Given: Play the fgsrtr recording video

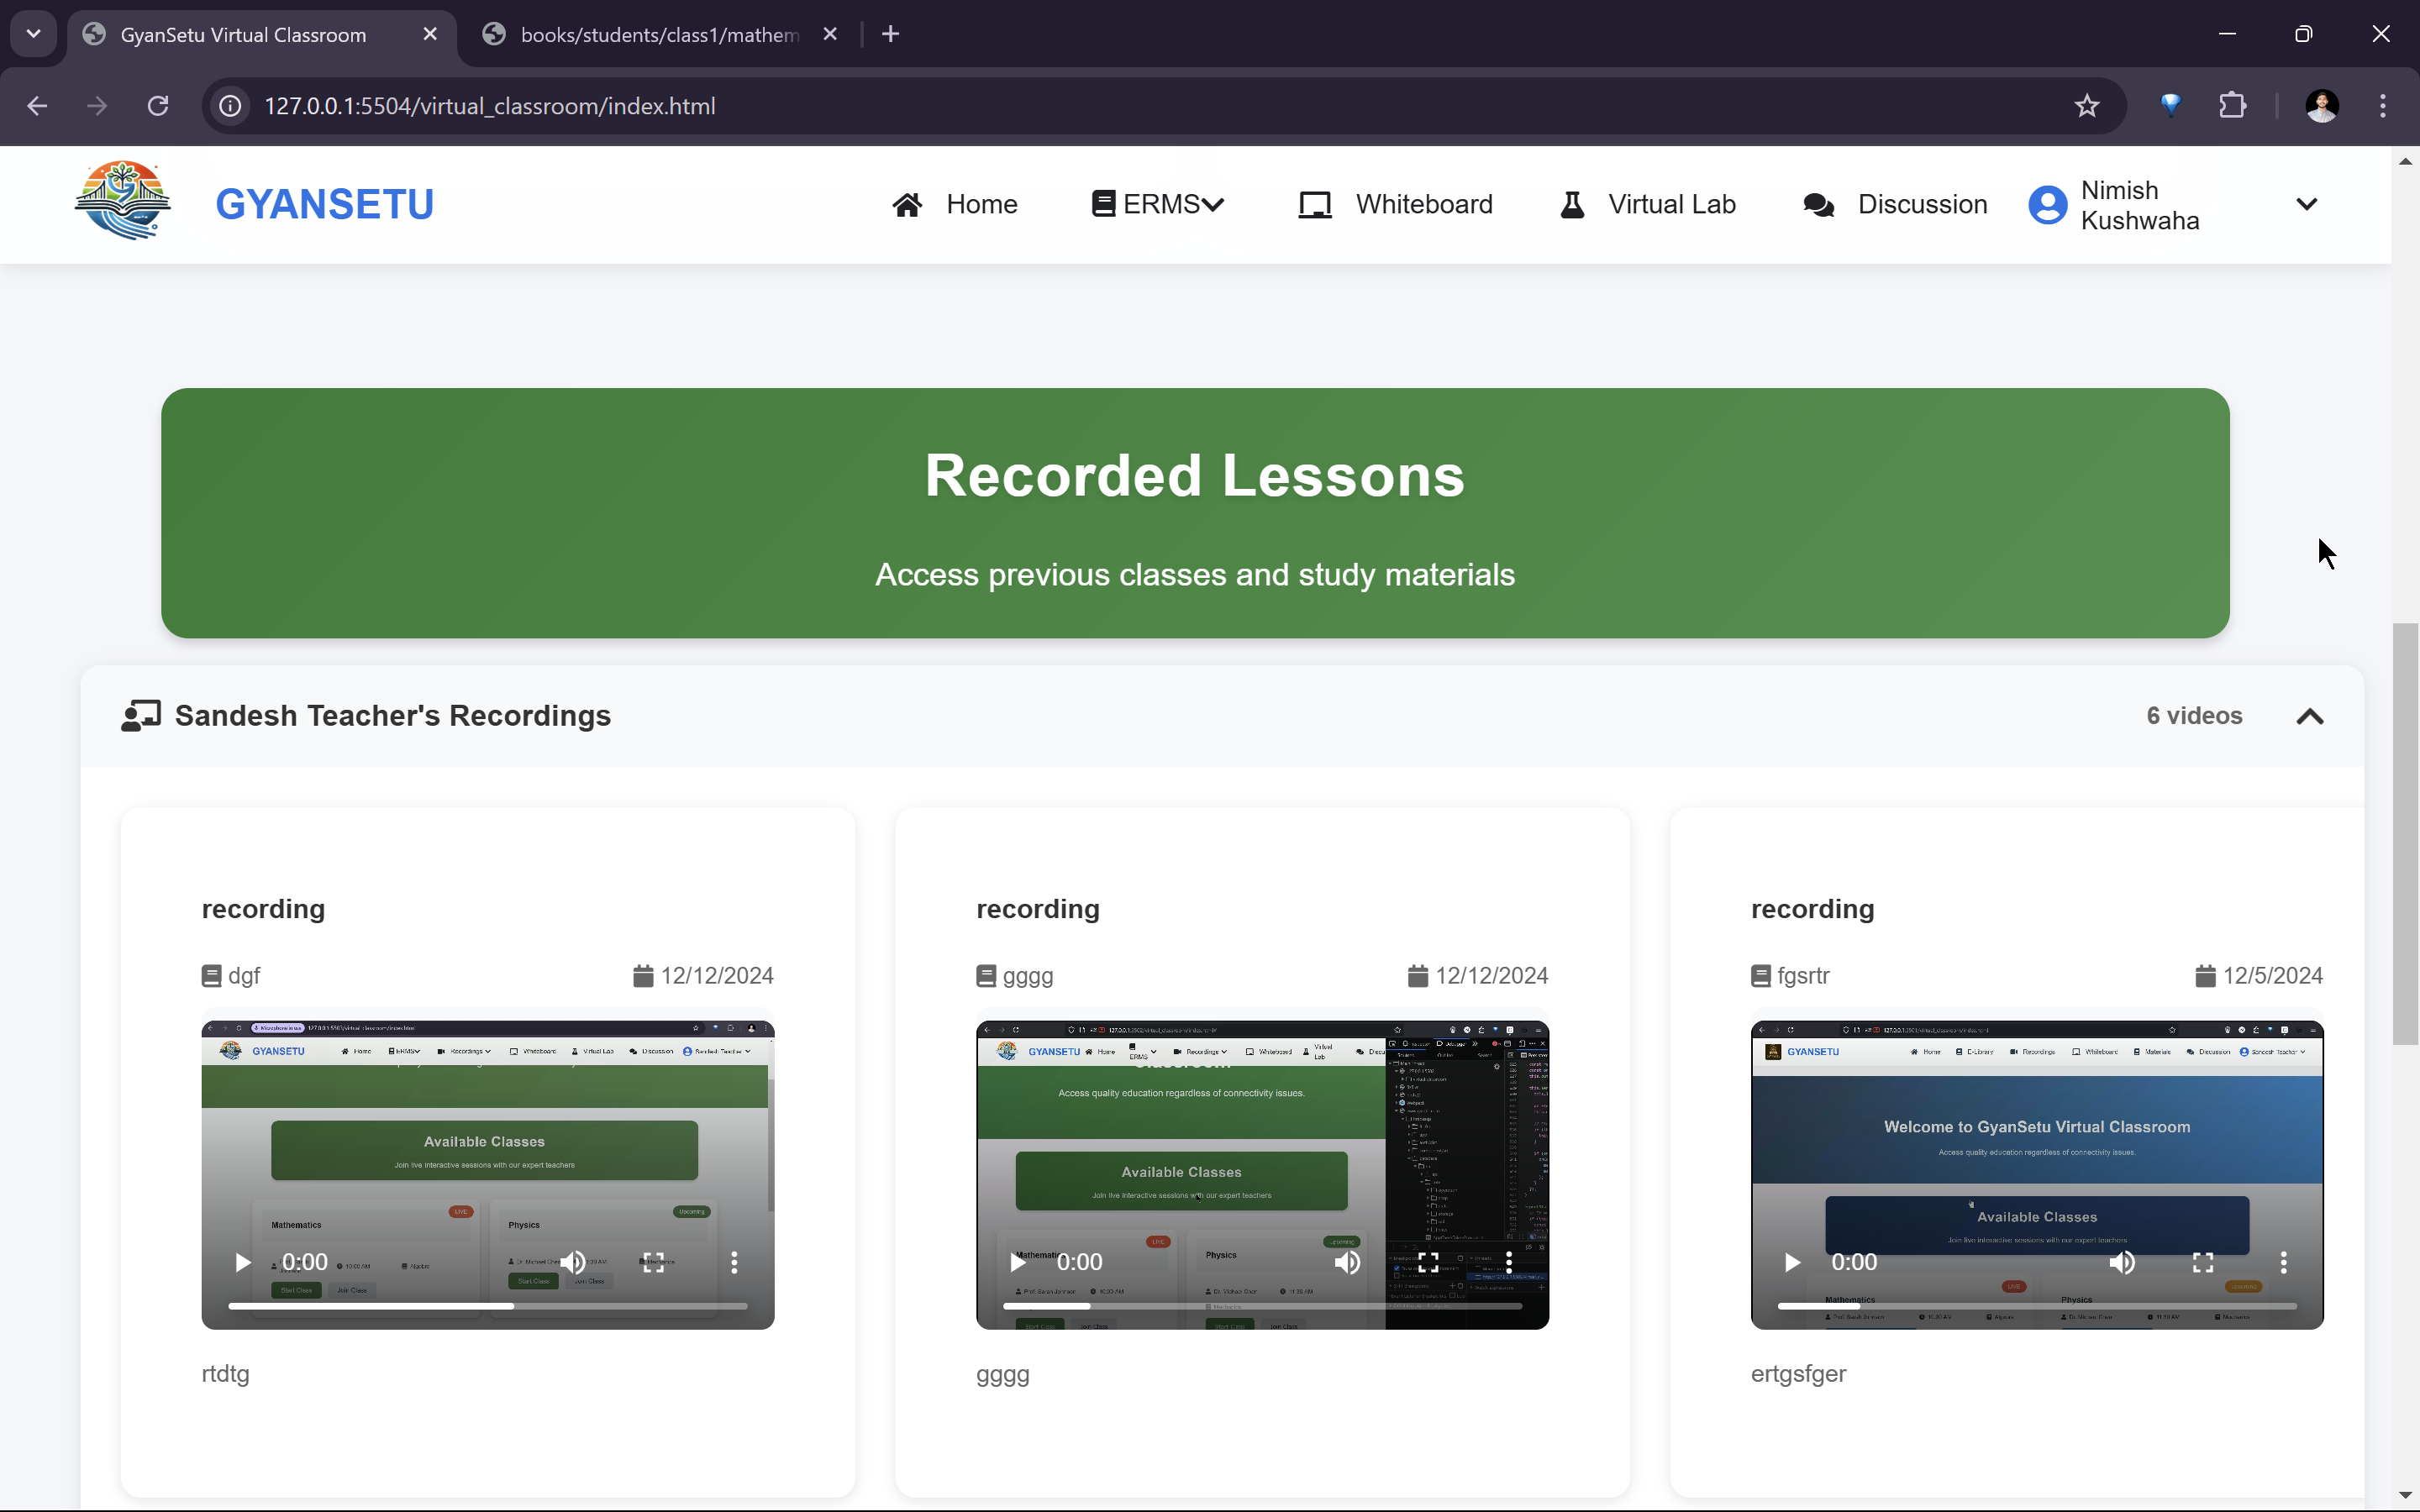Looking at the screenshot, I should [x=1792, y=1262].
